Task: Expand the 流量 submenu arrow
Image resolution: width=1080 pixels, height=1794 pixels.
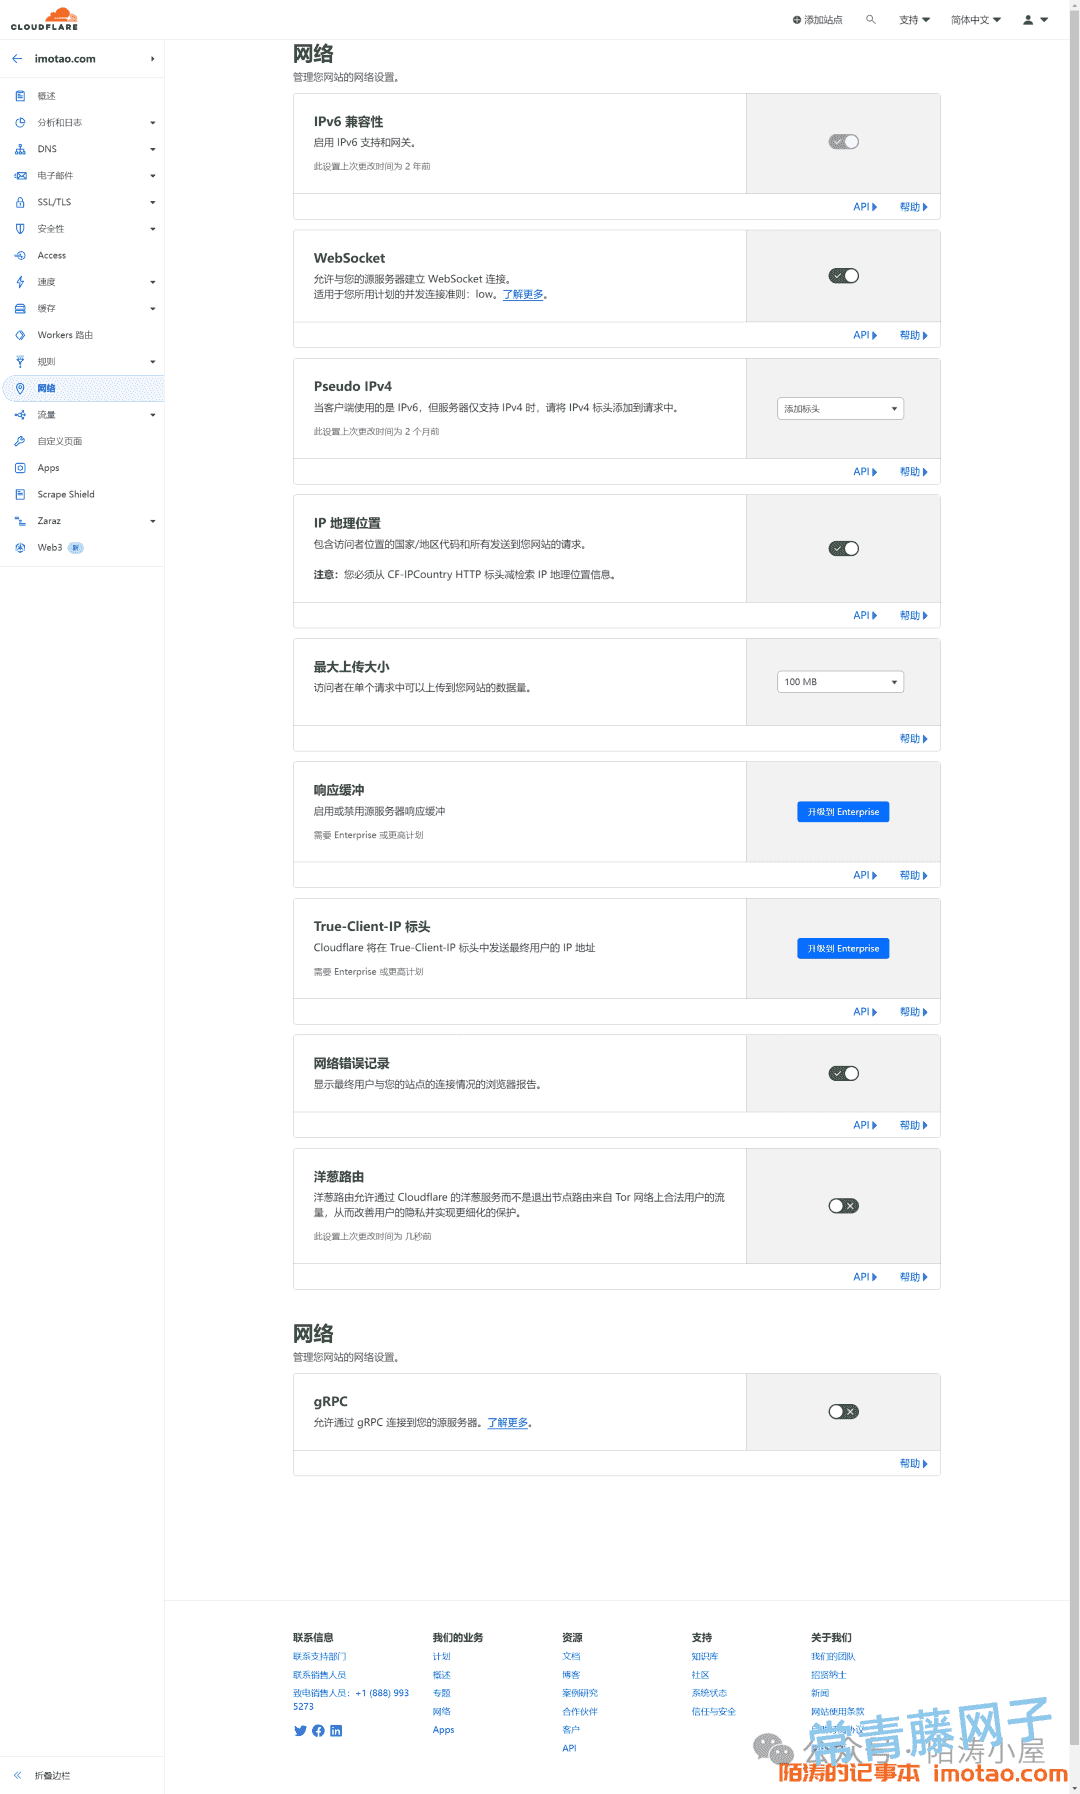Action: [153, 415]
